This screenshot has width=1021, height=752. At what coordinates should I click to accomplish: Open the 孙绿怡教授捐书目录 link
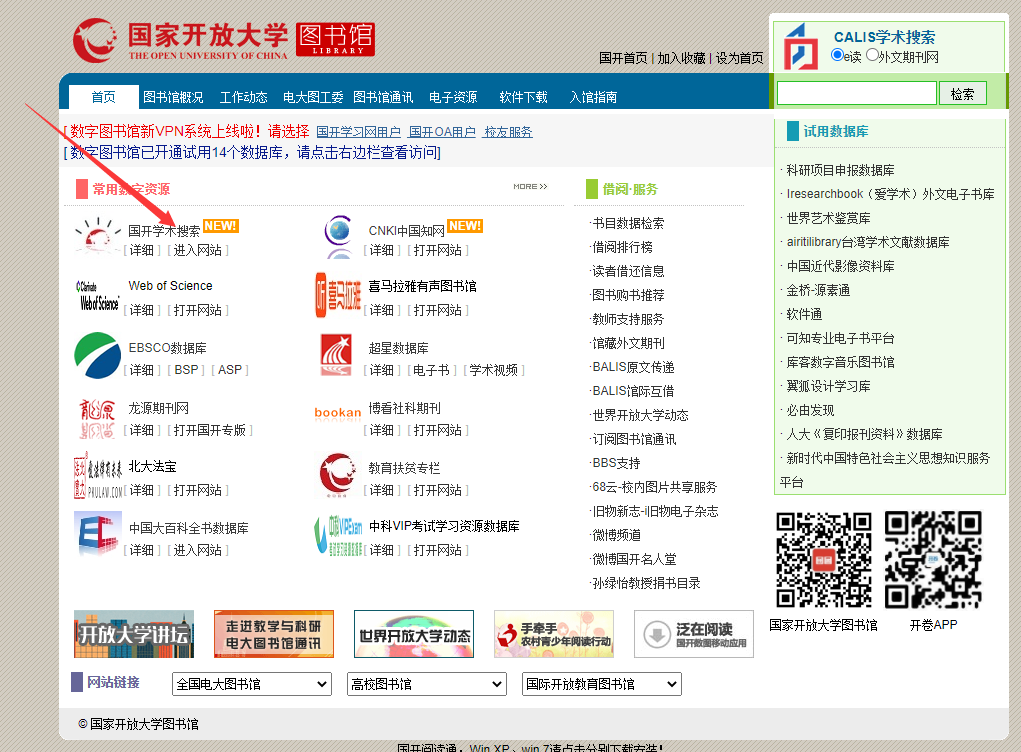pos(646,583)
